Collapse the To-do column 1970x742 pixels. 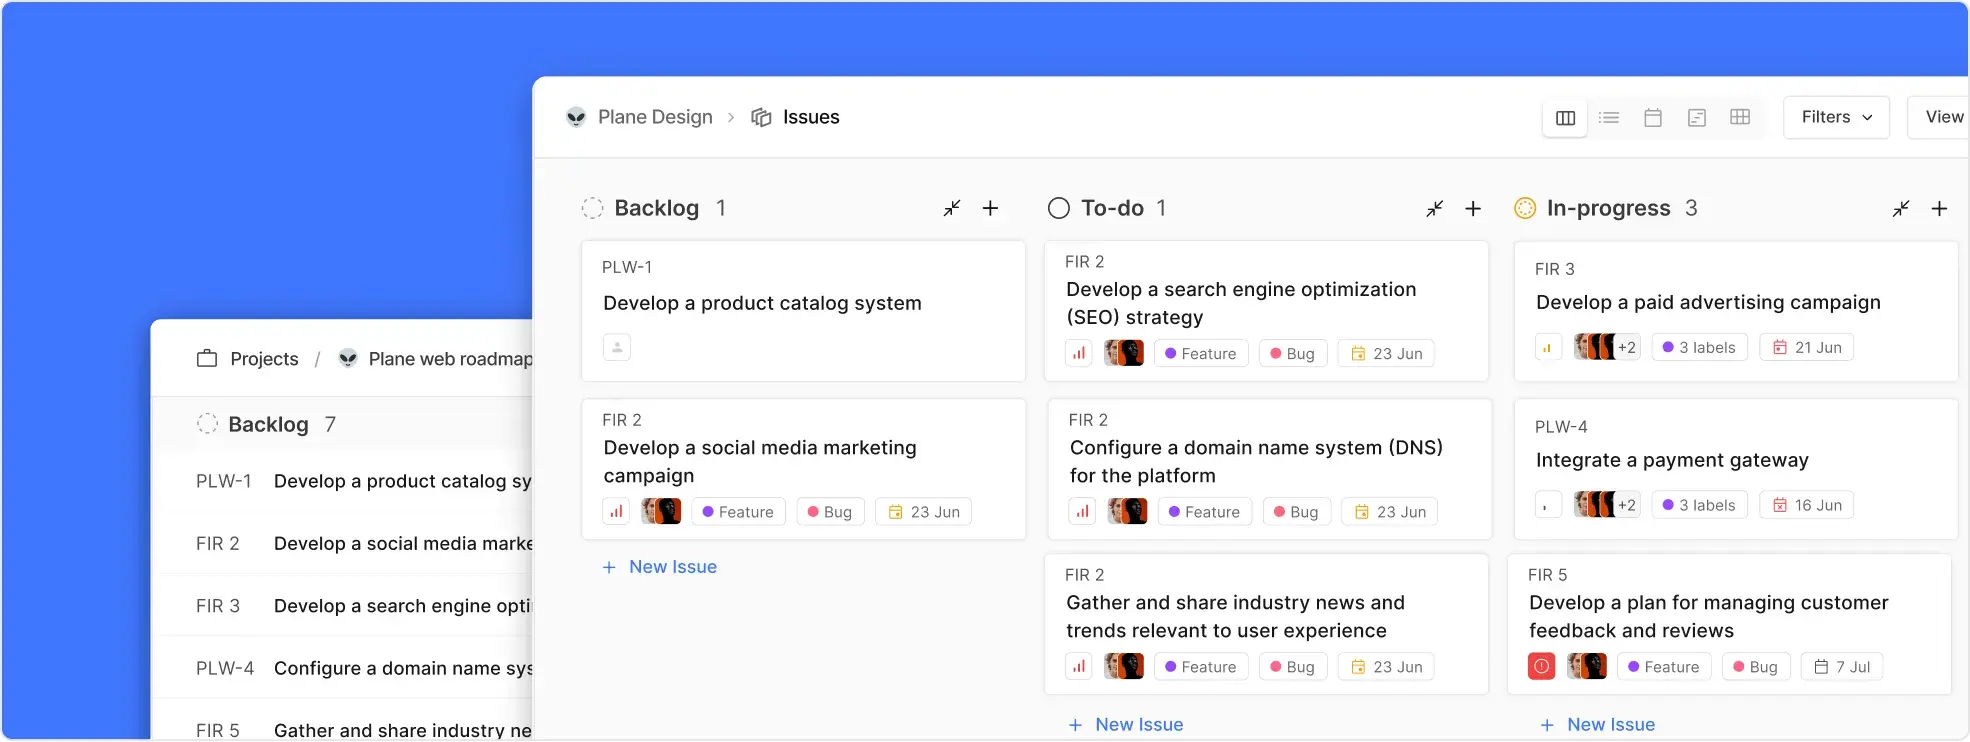(x=1435, y=208)
